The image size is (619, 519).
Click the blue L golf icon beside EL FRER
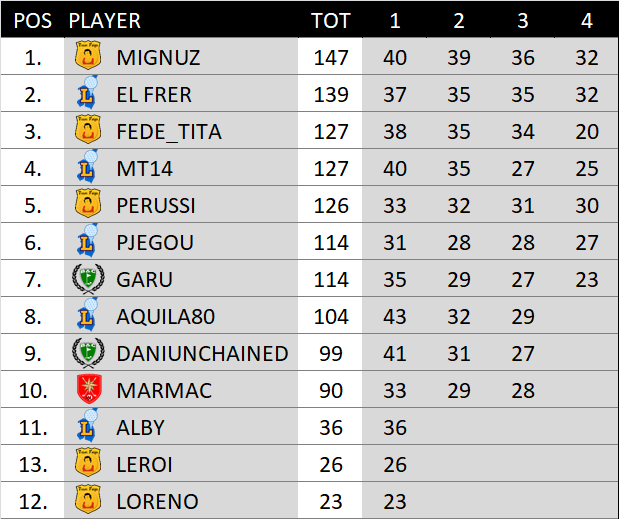pos(88,92)
